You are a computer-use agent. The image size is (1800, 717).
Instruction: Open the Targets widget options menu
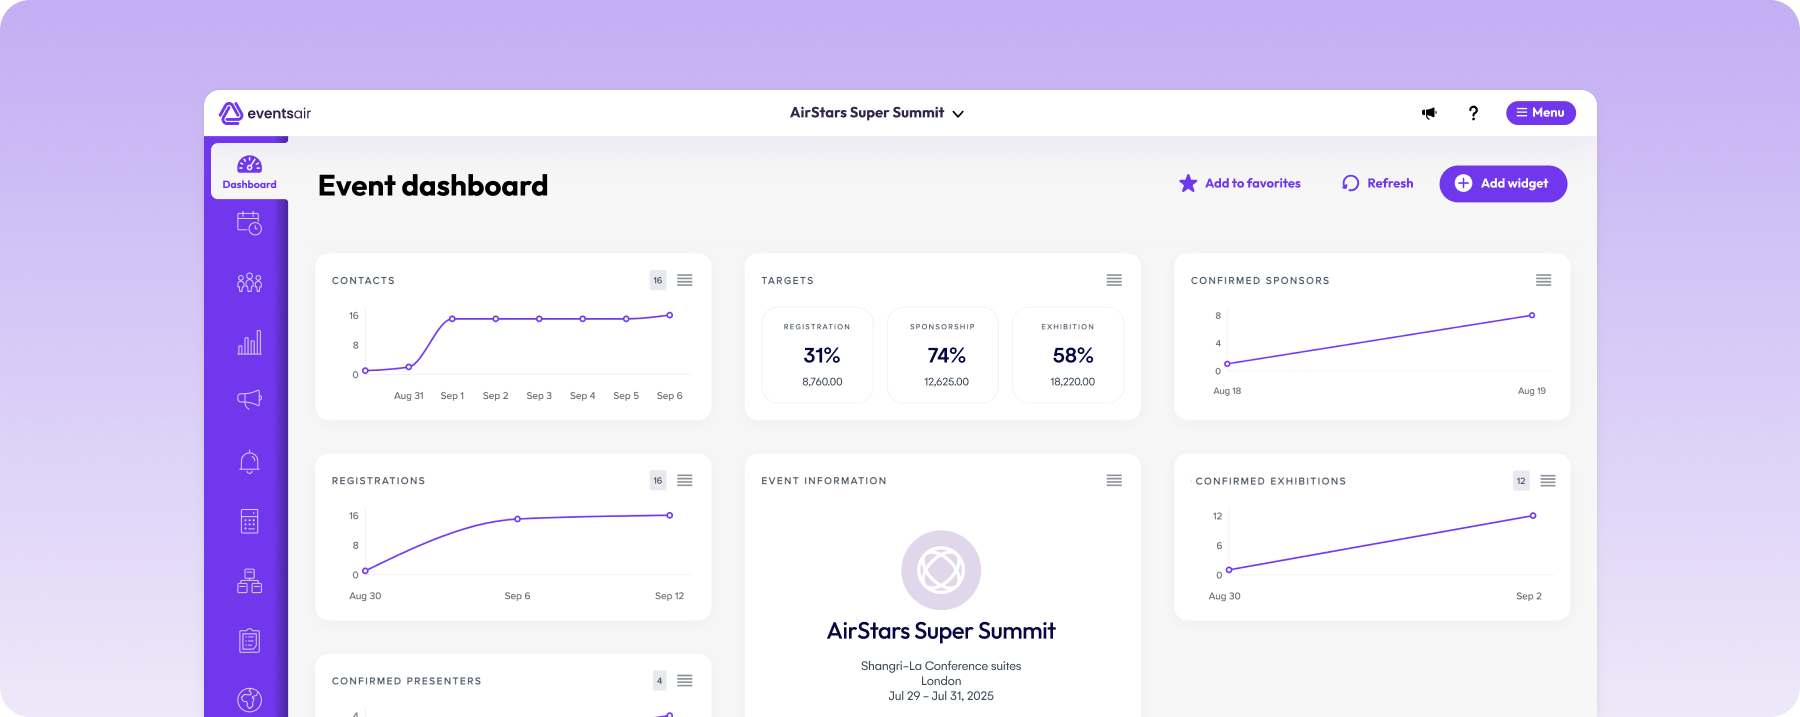[1114, 280]
